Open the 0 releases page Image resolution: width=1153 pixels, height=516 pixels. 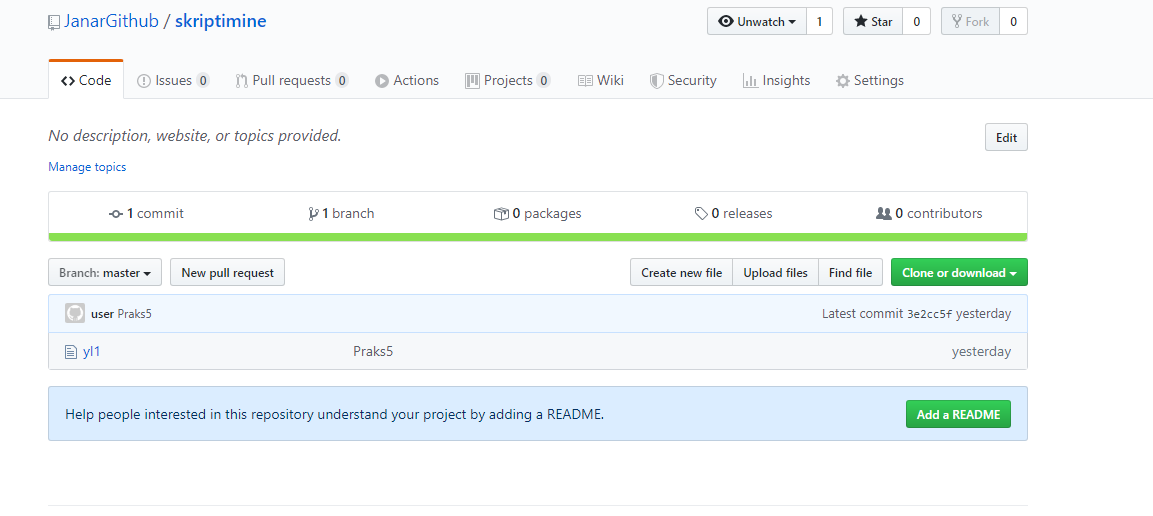click(x=733, y=213)
